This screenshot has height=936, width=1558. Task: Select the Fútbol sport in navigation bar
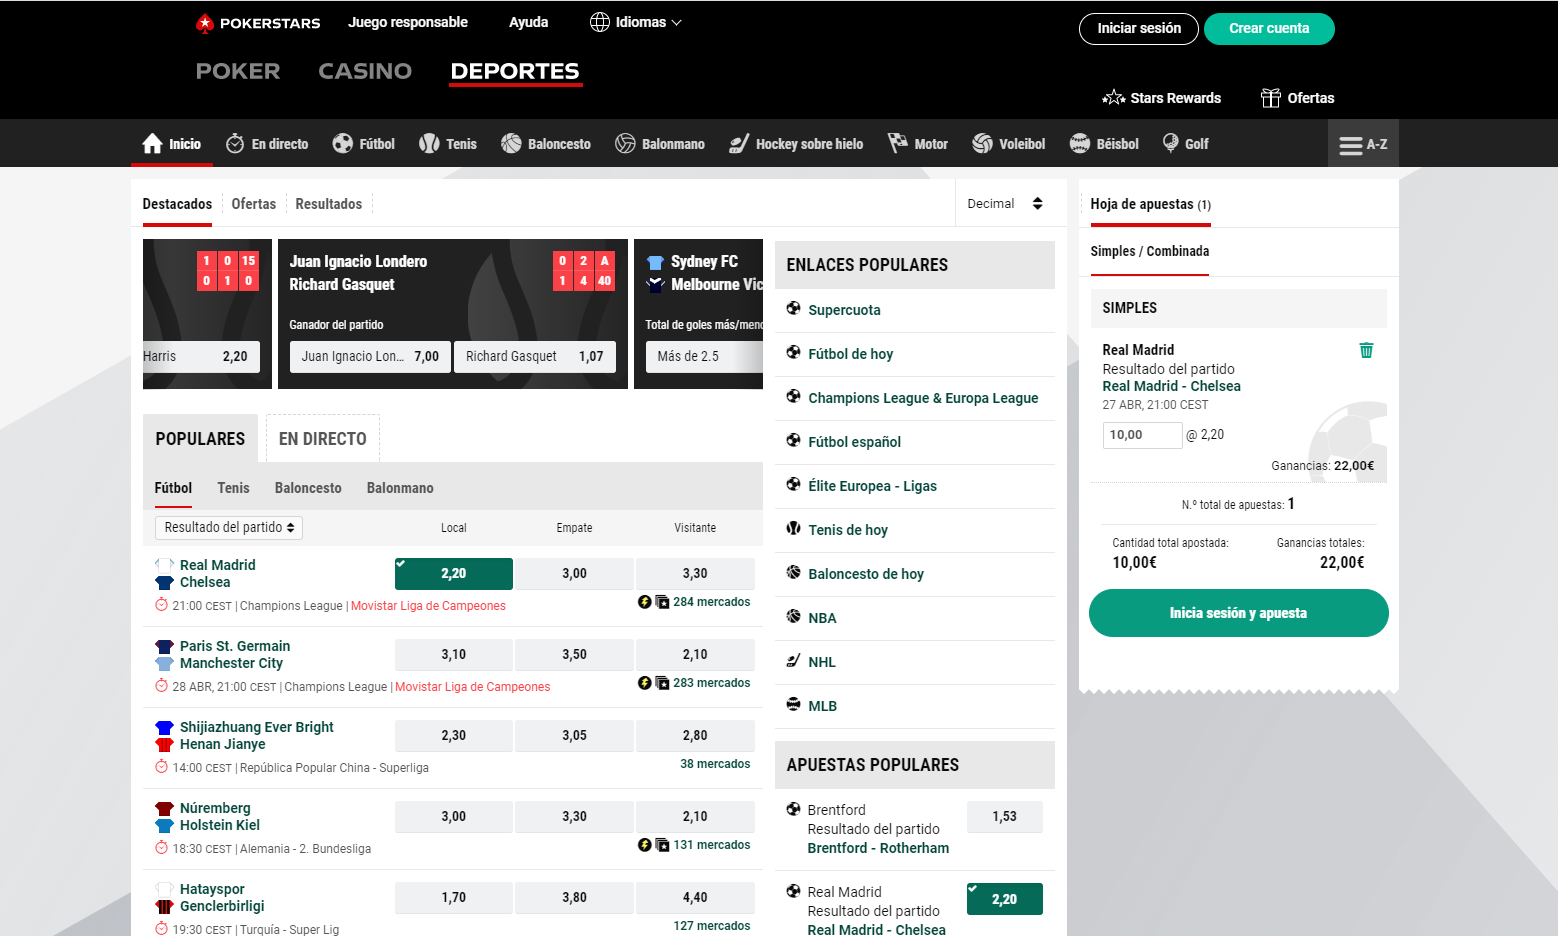coord(364,144)
